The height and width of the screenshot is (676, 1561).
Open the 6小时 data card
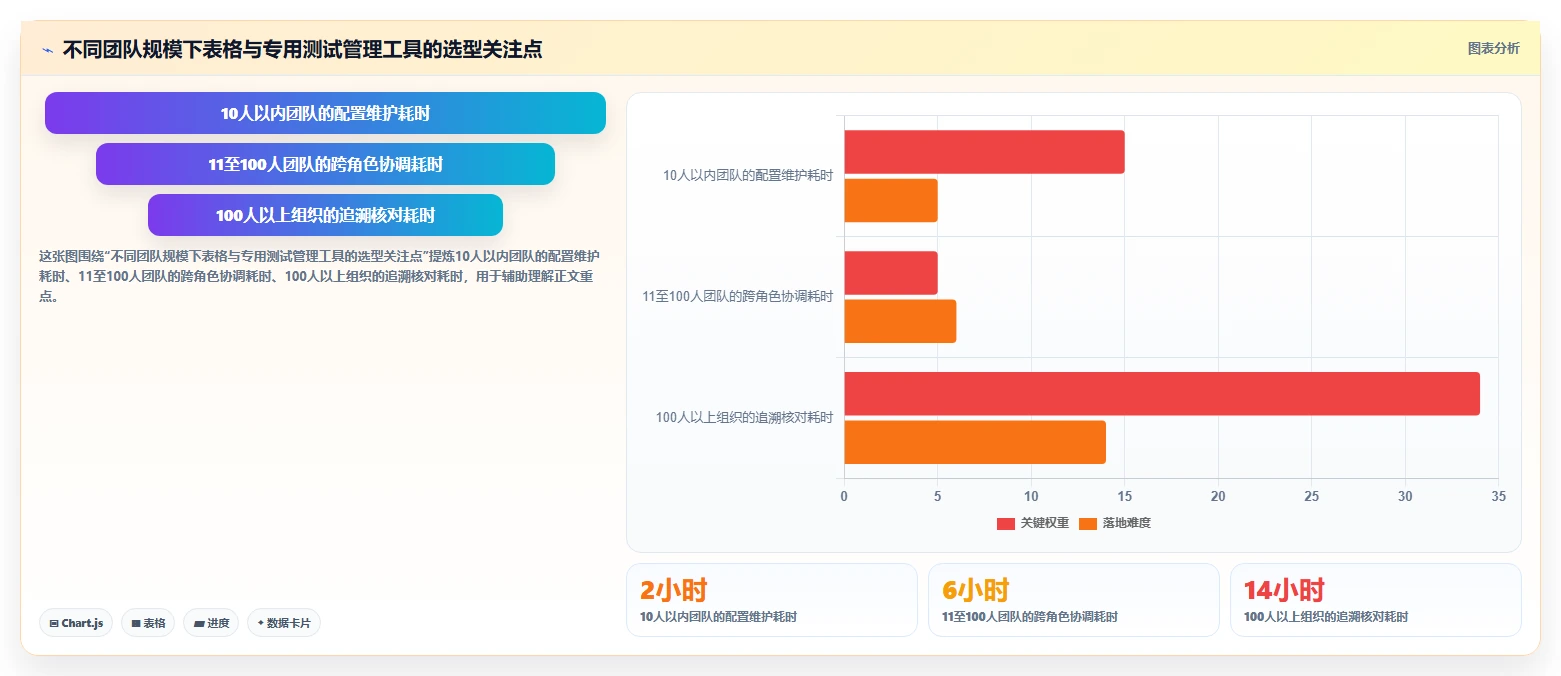click(1074, 600)
